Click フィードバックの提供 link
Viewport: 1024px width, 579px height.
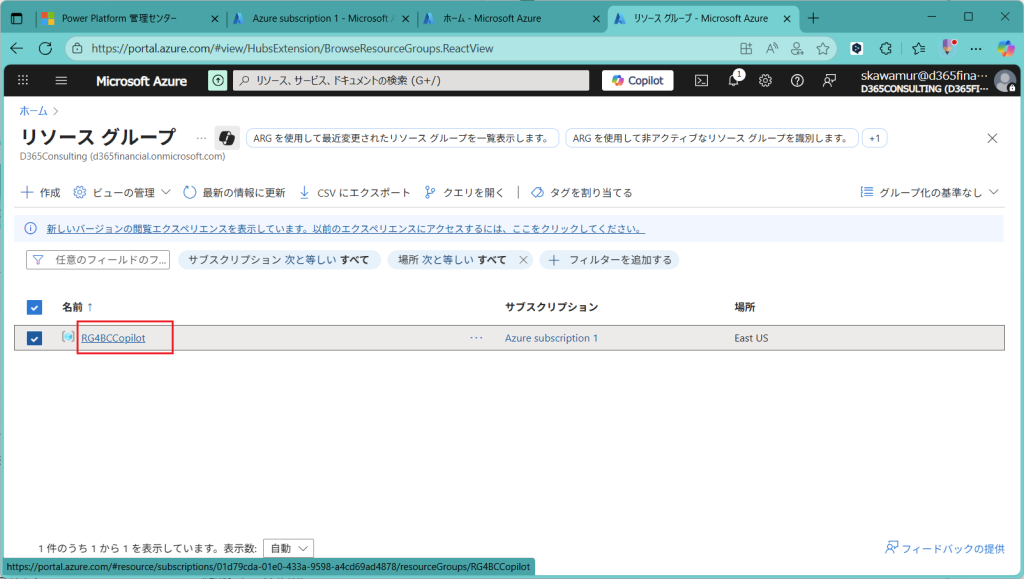click(x=945, y=548)
